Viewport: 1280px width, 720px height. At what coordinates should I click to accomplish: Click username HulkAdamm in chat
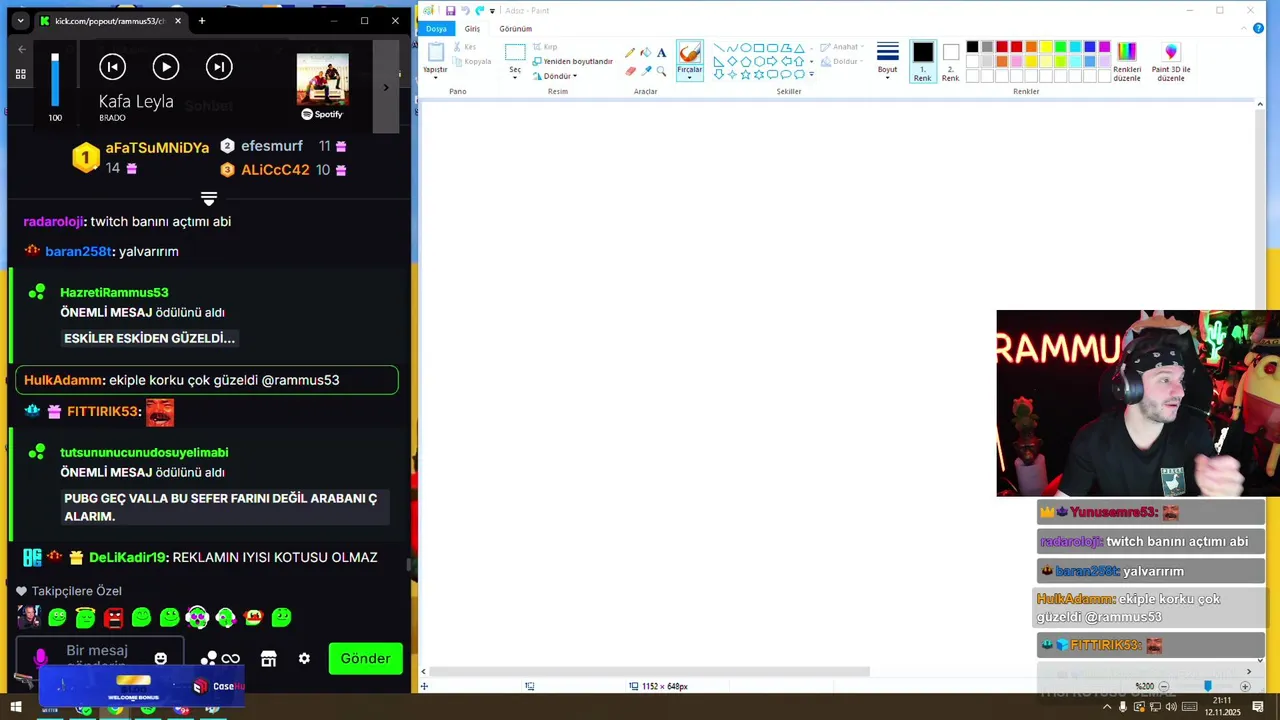tap(63, 380)
